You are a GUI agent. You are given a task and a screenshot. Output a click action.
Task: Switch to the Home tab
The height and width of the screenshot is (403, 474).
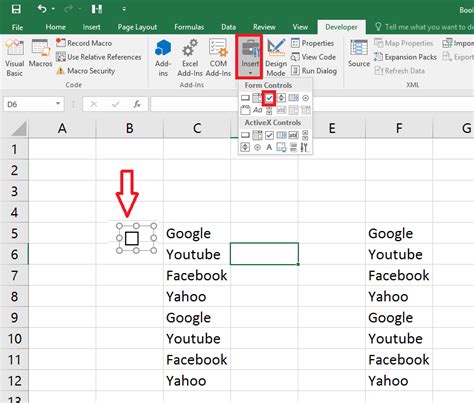click(x=55, y=27)
